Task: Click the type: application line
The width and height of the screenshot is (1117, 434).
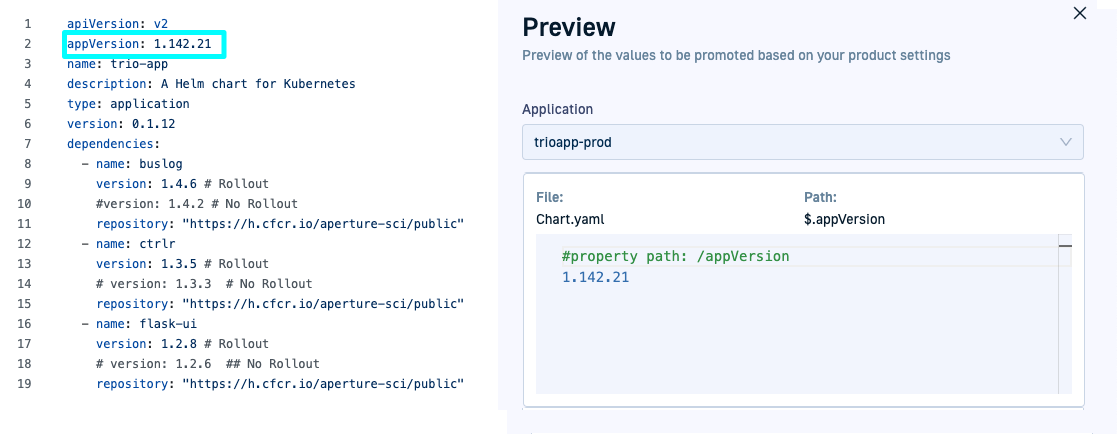Action: tap(128, 104)
